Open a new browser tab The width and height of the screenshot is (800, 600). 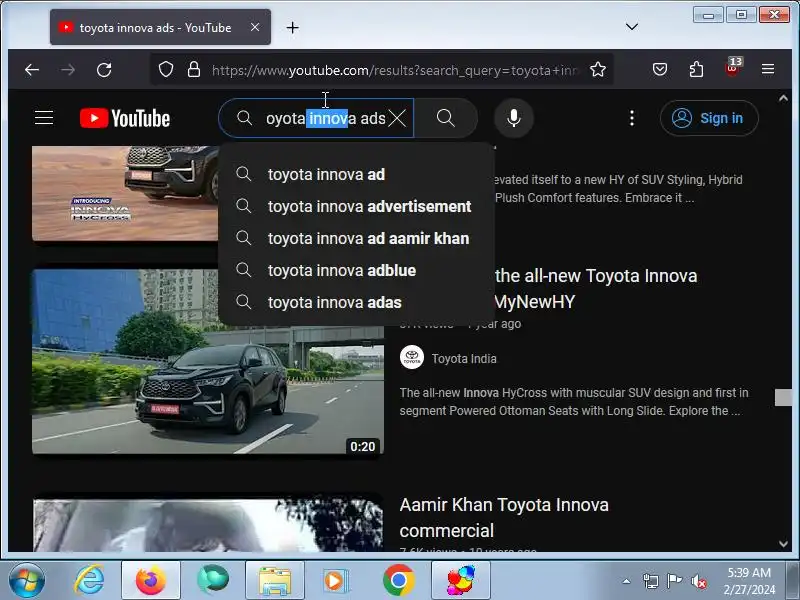pos(292,28)
